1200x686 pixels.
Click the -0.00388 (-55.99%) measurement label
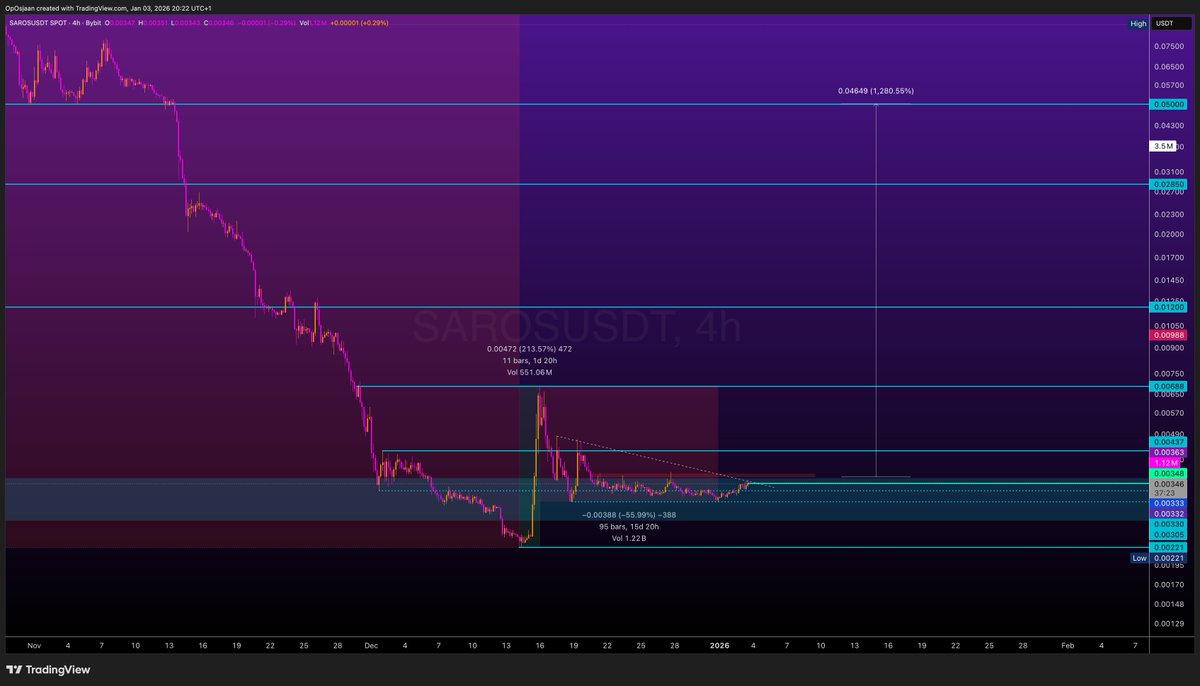pyautogui.click(x=628, y=515)
